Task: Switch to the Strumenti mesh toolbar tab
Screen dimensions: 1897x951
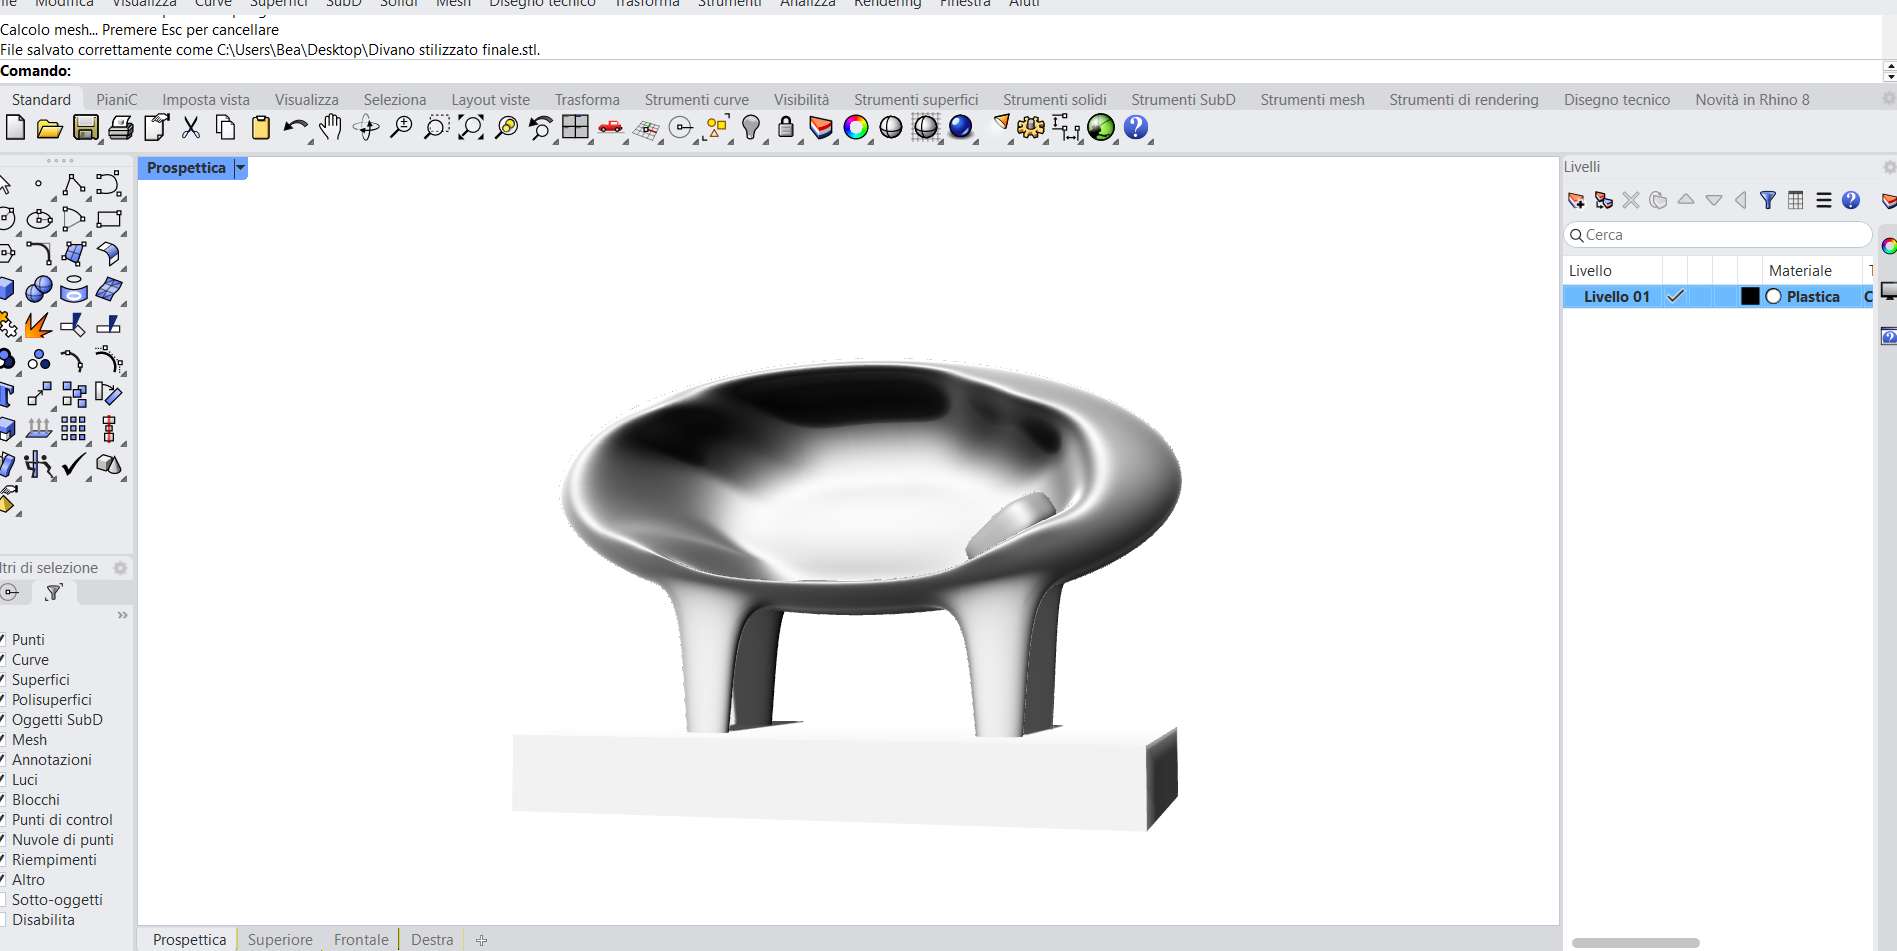Action: 1311,100
